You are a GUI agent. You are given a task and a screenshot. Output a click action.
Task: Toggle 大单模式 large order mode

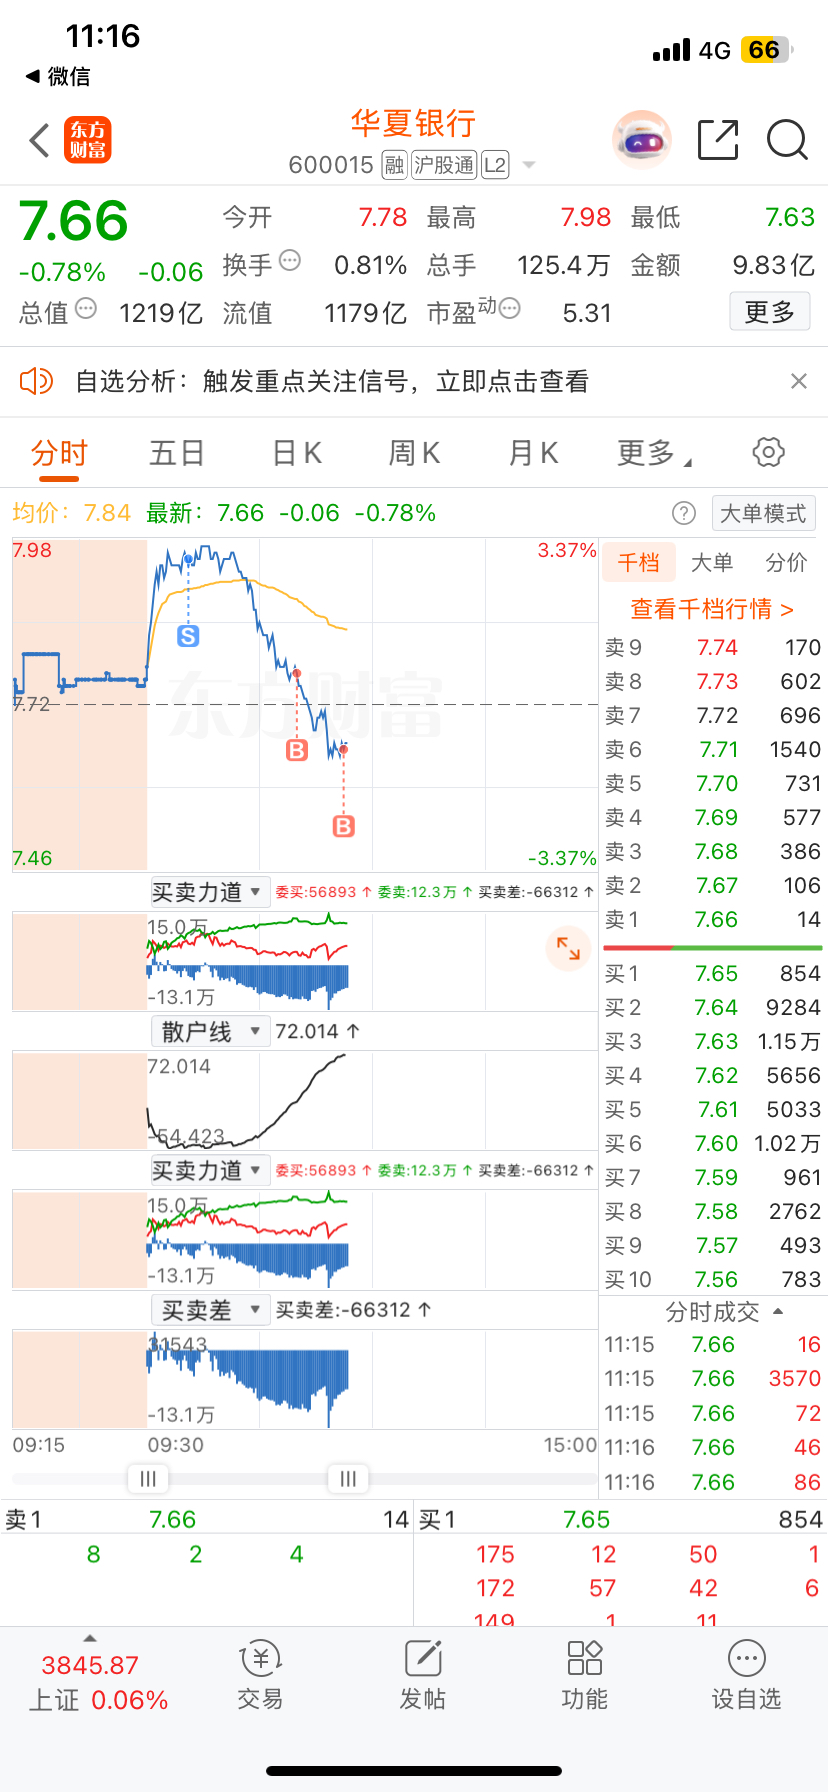763,513
